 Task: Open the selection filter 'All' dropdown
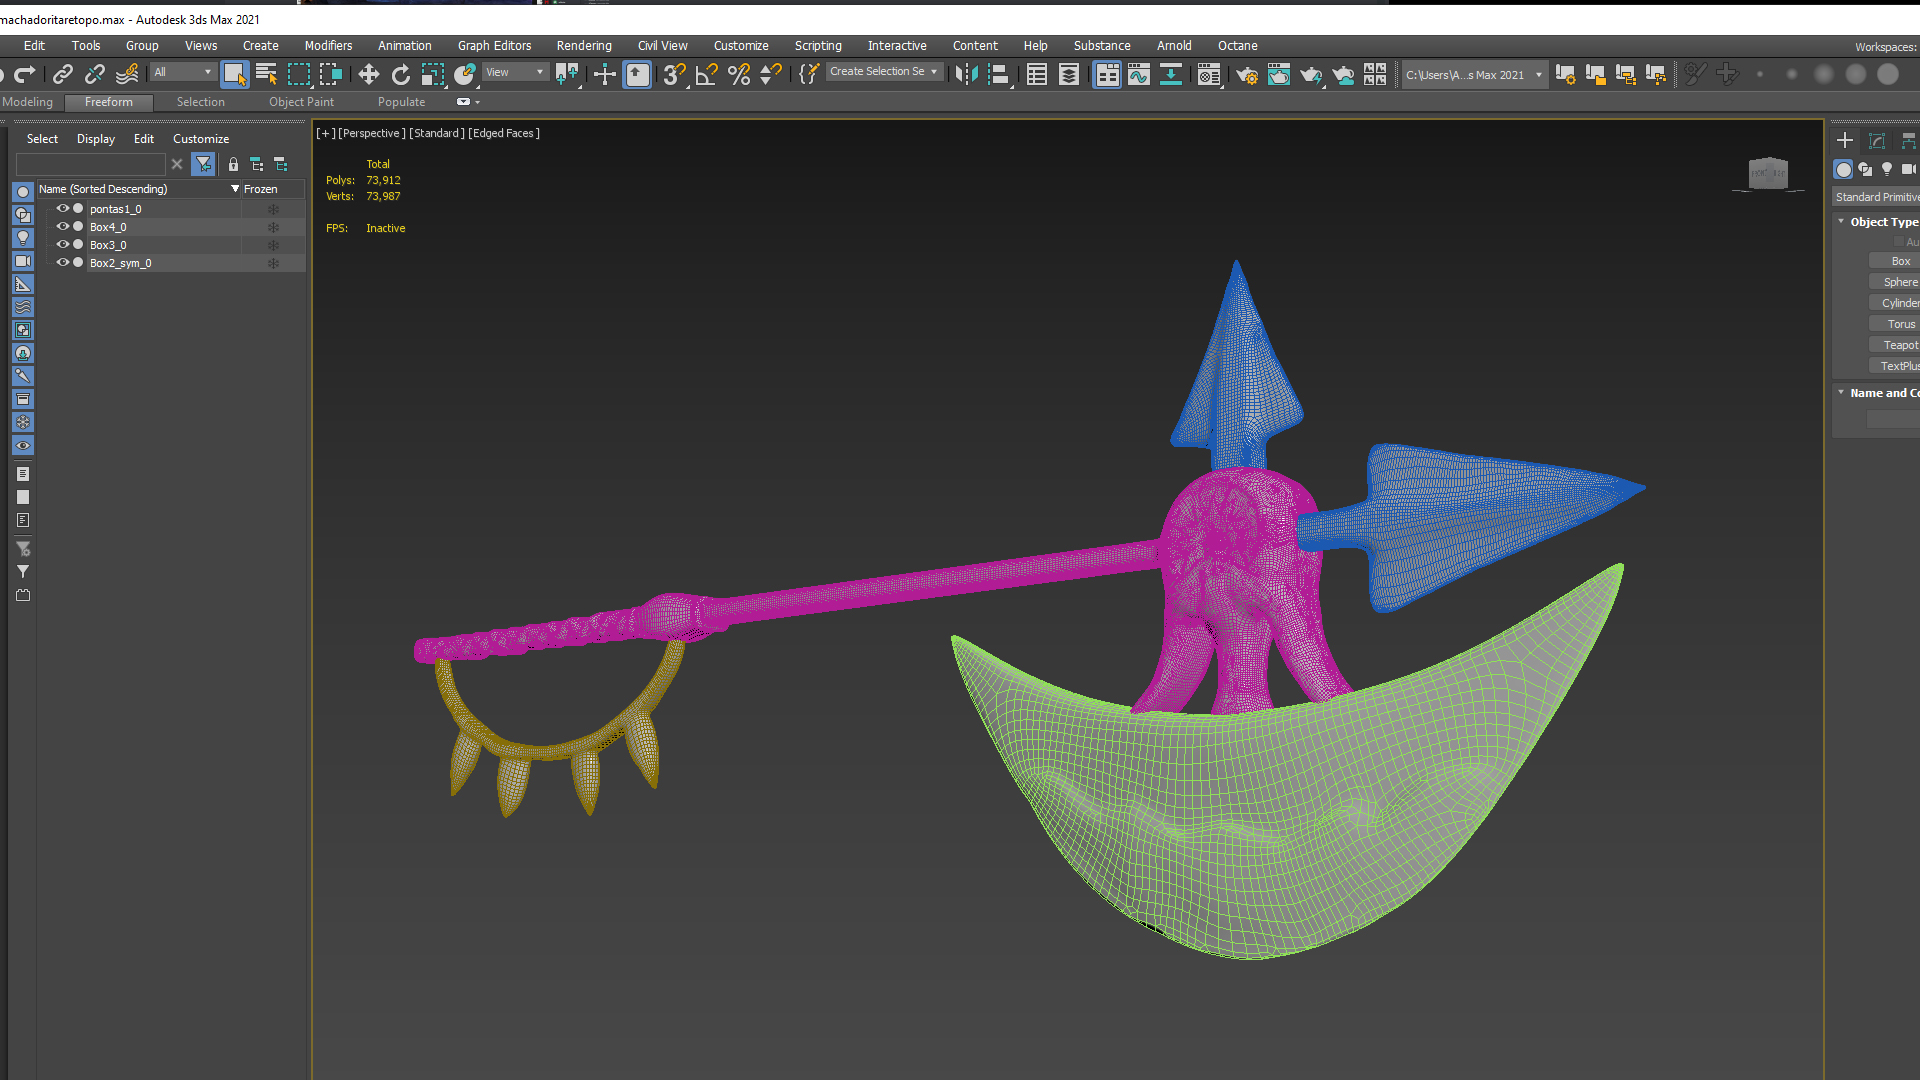(183, 72)
